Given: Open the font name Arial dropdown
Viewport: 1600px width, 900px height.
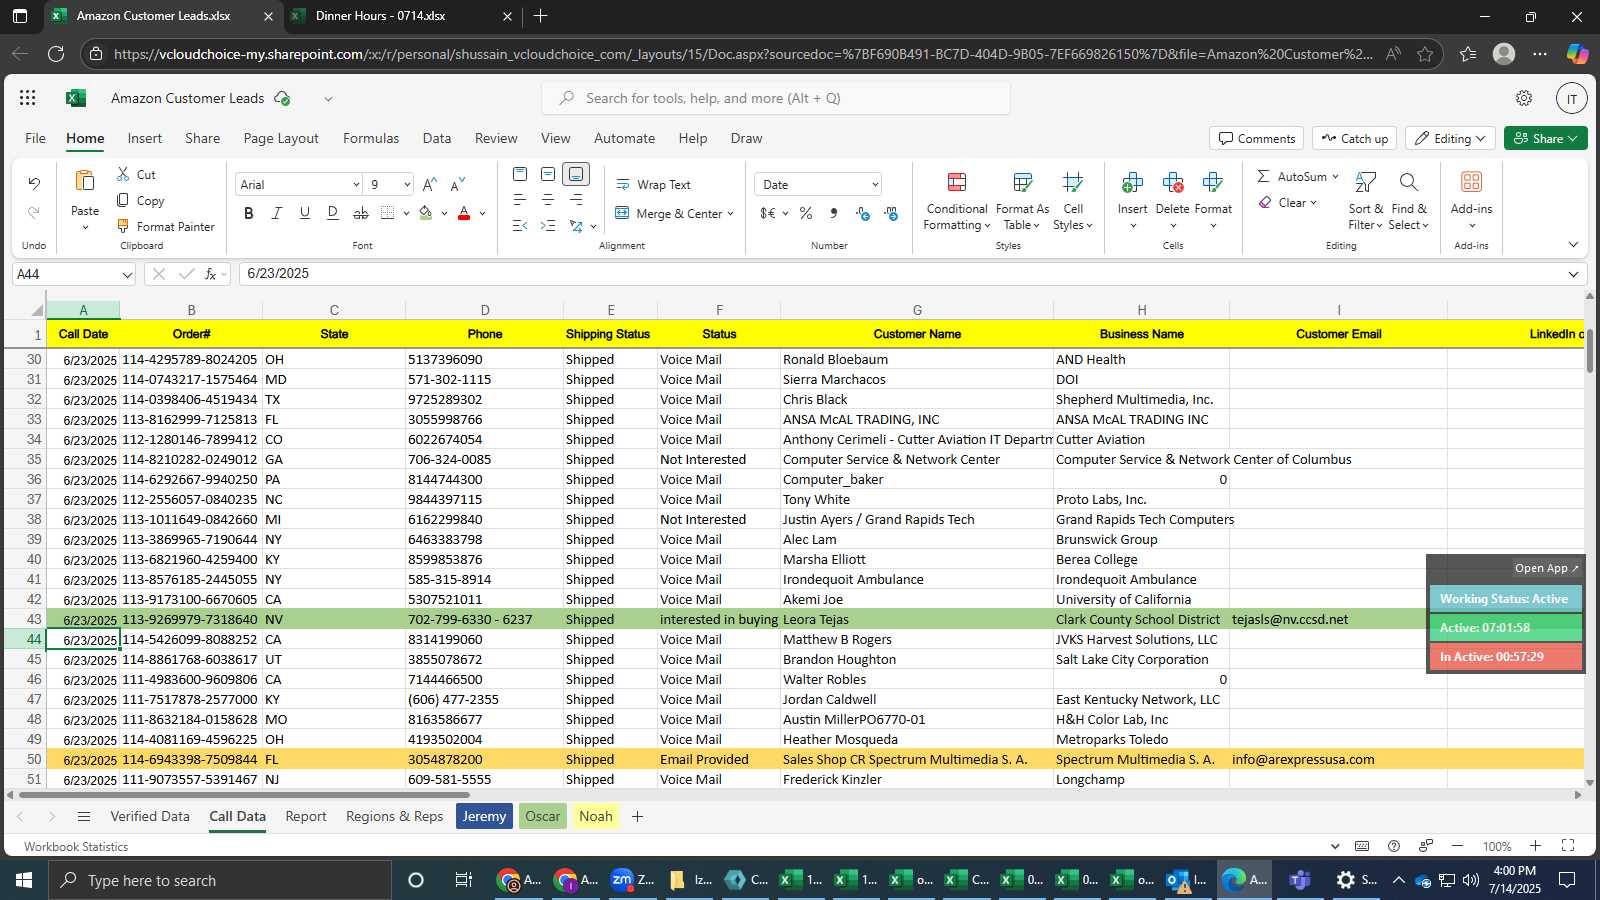Looking at the screenshot, I should coord(356,185).
